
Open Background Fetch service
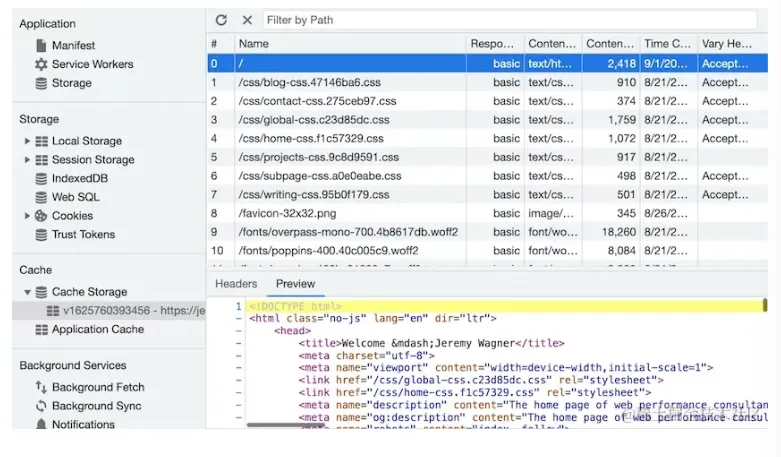pos(98,387)
